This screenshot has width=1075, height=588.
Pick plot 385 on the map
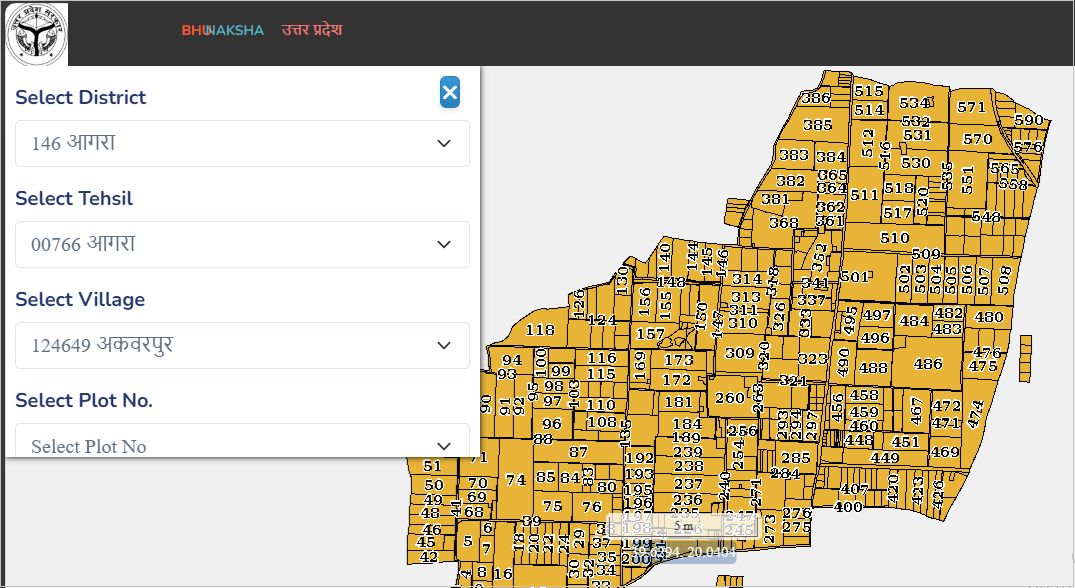pos(817,125)
